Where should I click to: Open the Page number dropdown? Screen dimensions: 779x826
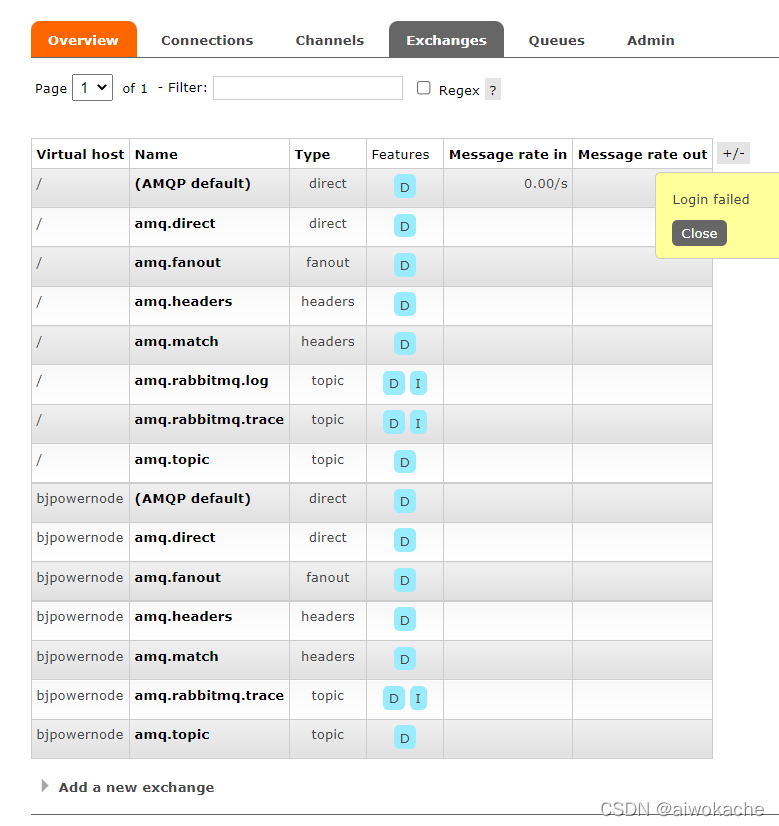pyautogui.click(x=92, y=87)
